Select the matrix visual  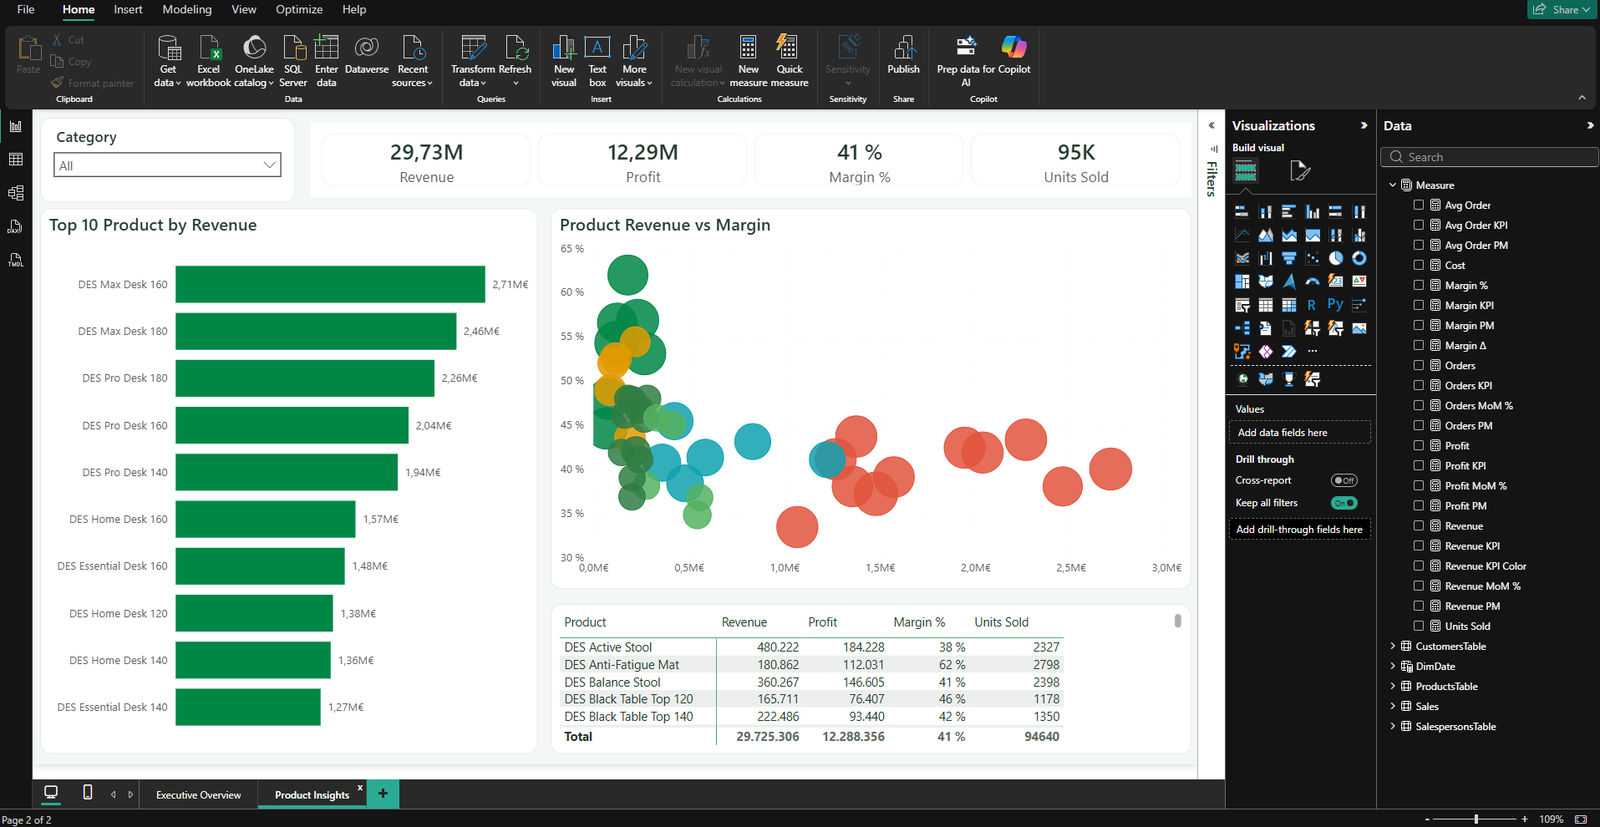(x=1289, y=304)
